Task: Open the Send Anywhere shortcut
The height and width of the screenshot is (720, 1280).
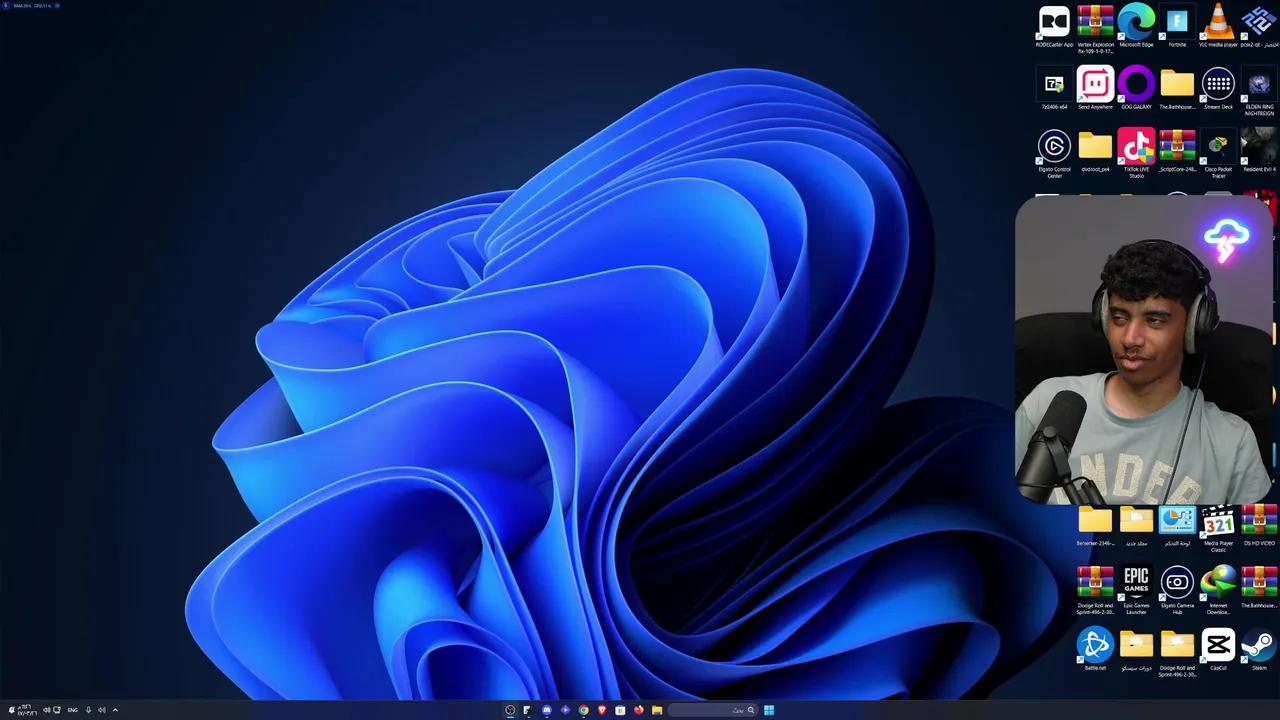Action: click(x=1095, y=89)
